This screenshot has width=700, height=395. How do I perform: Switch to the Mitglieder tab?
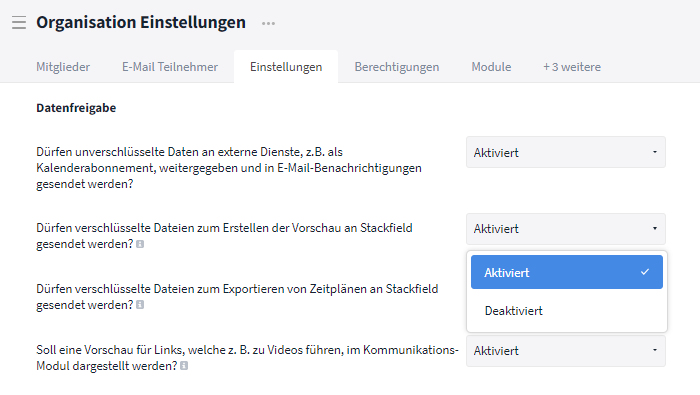(63, 67)
